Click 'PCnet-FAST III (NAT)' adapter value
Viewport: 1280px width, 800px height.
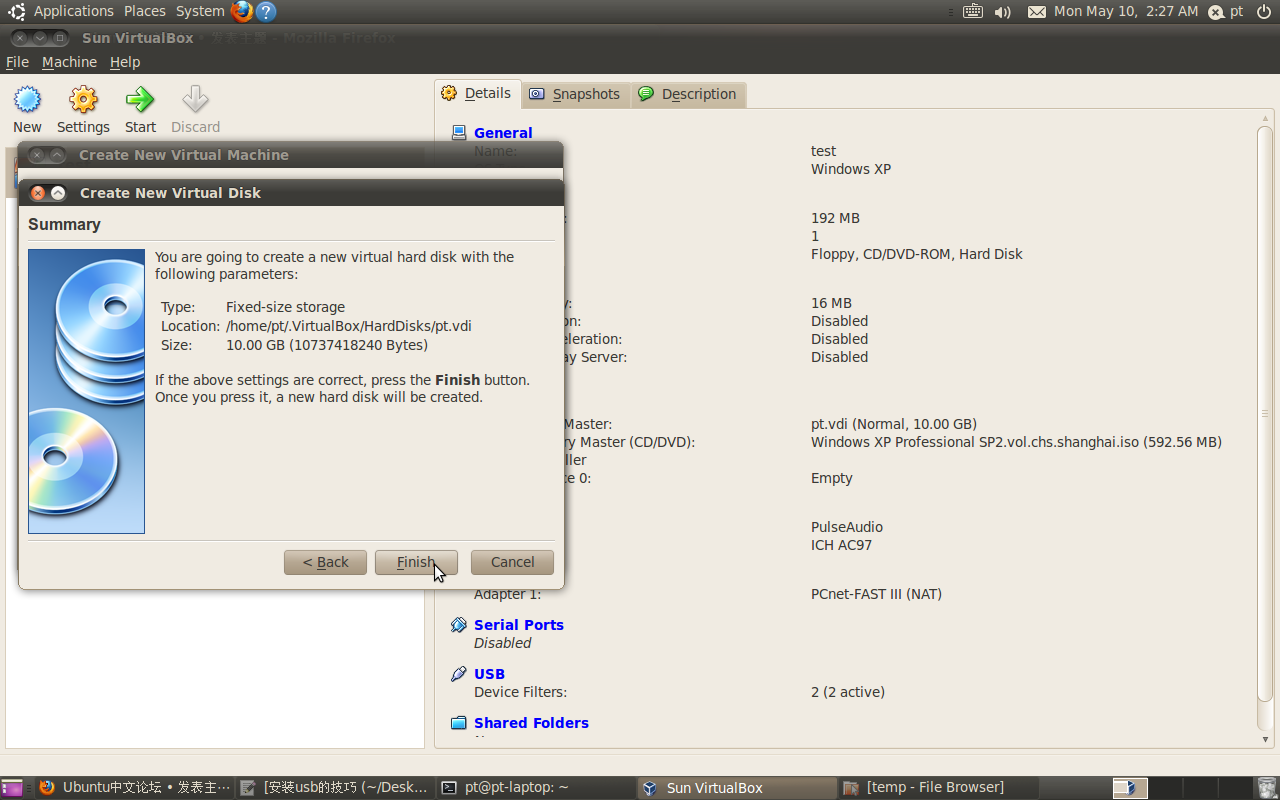click(876, 594)
